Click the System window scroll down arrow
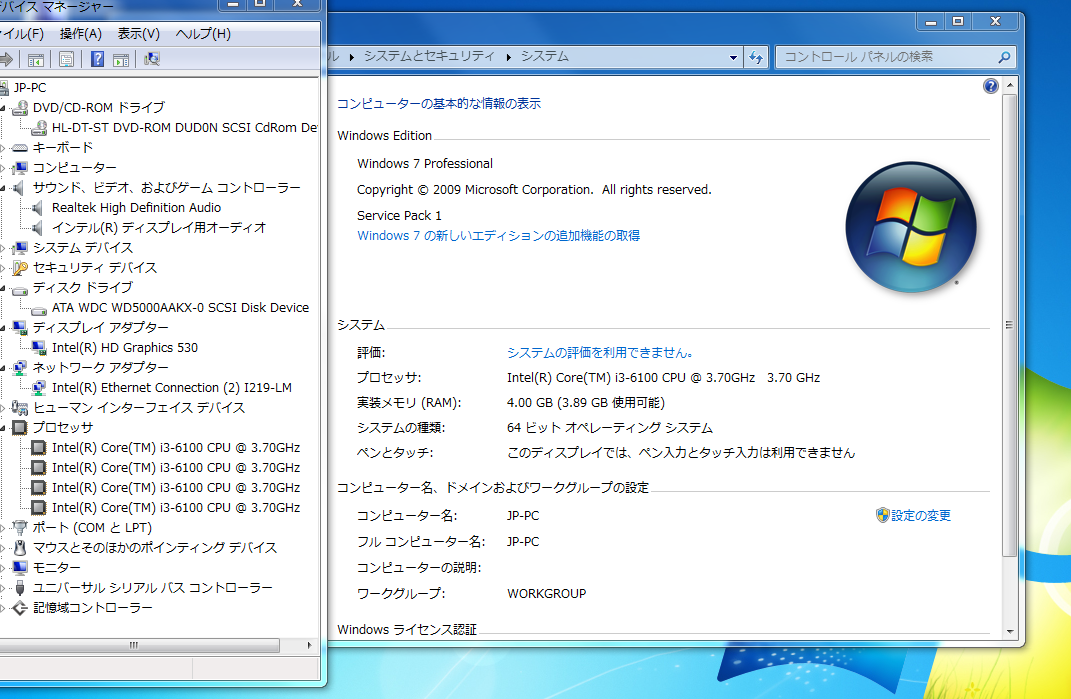 tap(1009, 633)
